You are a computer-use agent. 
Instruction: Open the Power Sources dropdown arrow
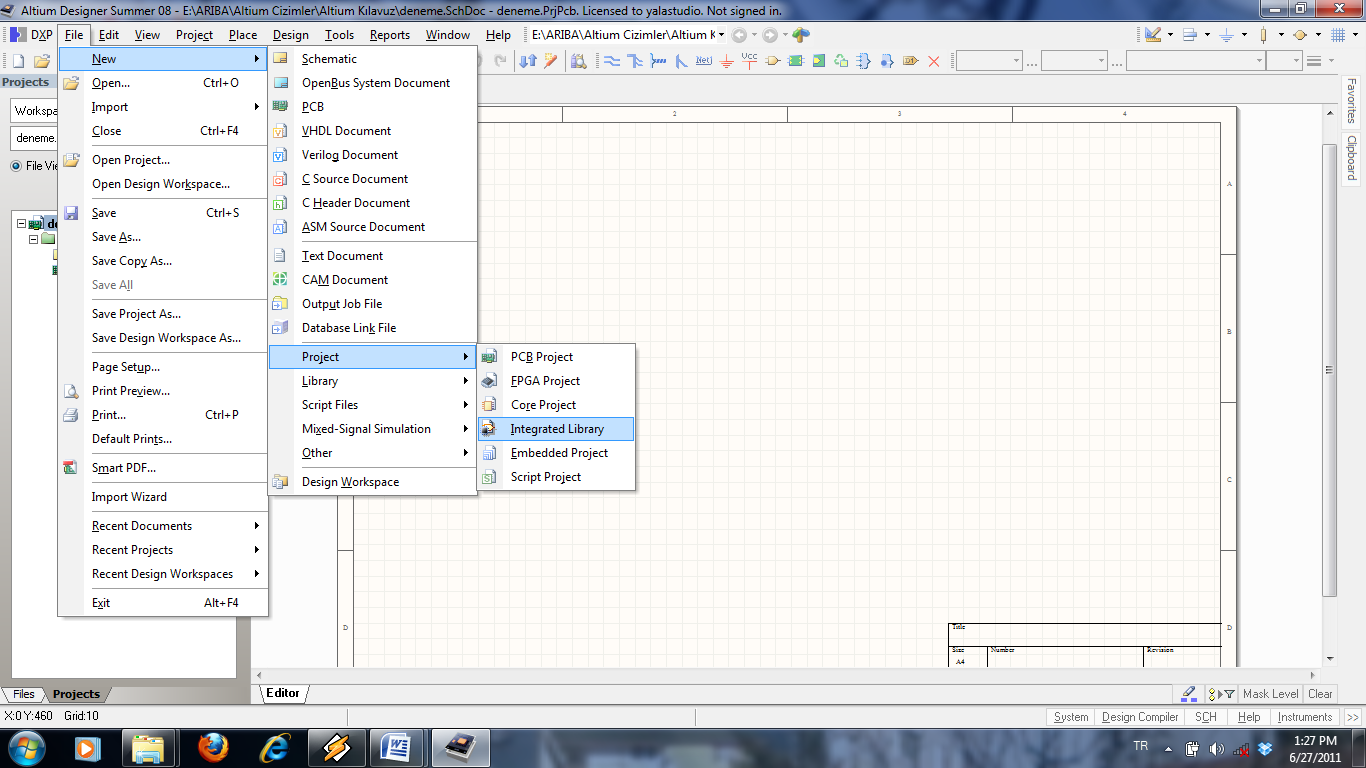[1243, 35]
